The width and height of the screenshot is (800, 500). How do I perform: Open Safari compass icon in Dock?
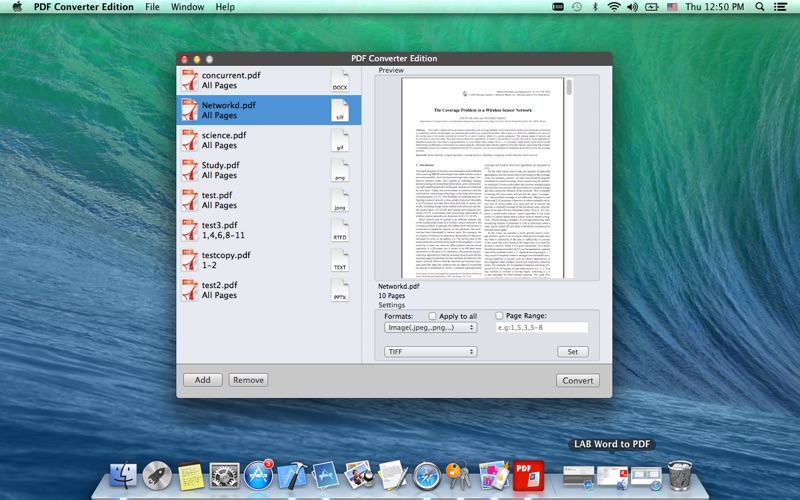427,476
